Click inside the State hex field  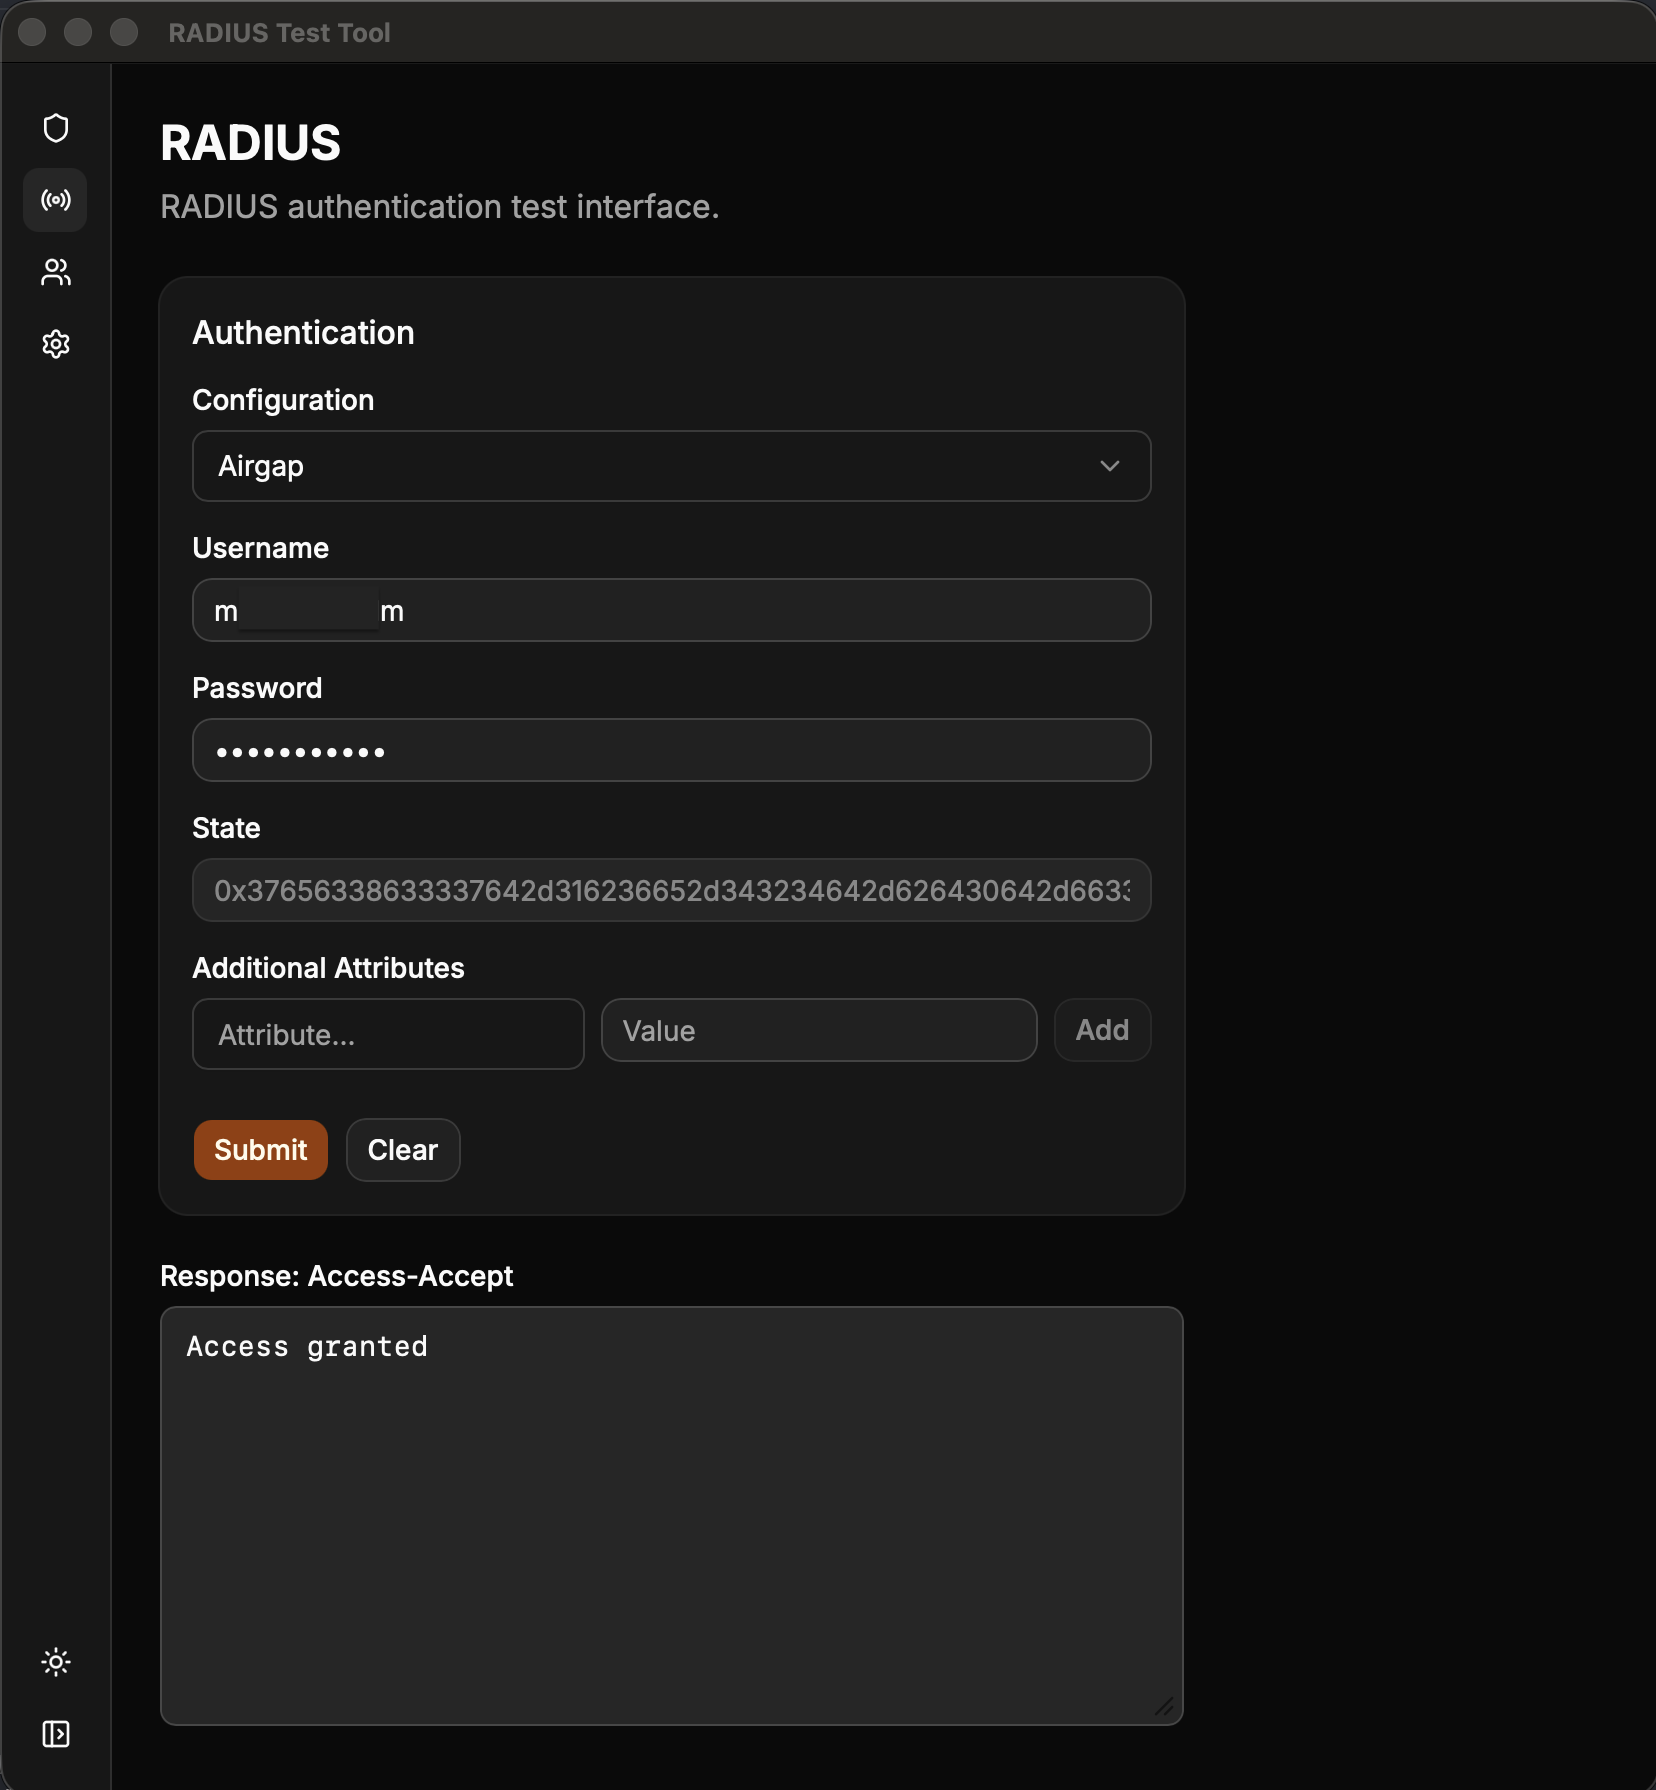pos(671,890)
